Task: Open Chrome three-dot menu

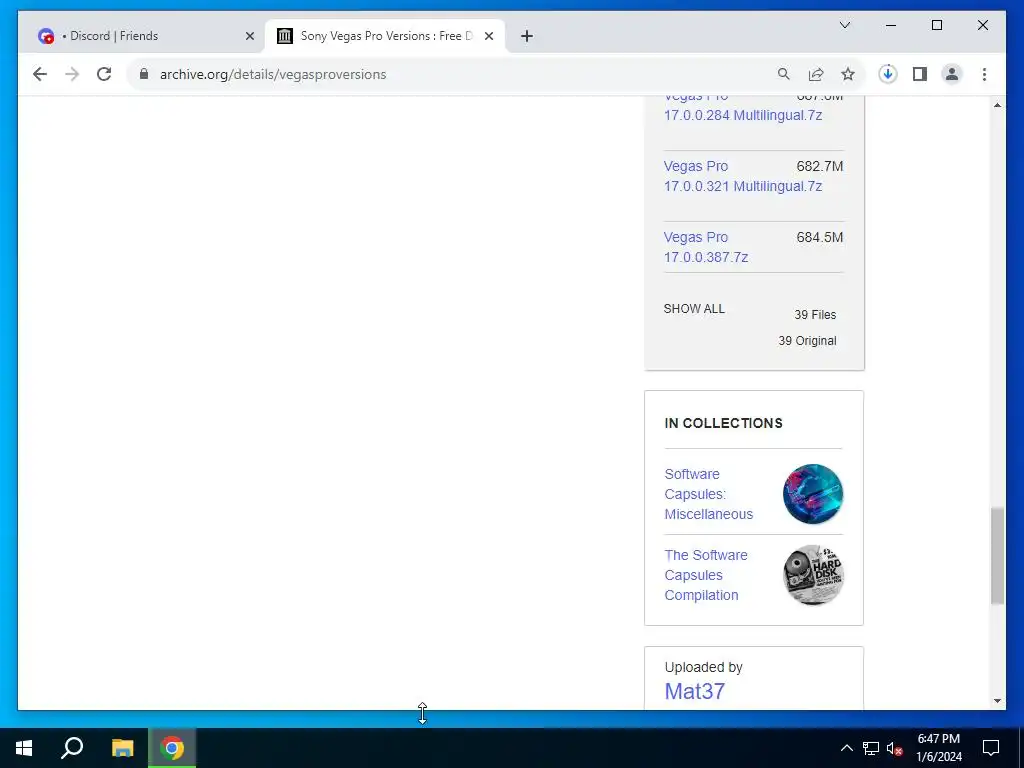Action: (x=984, y=74)
